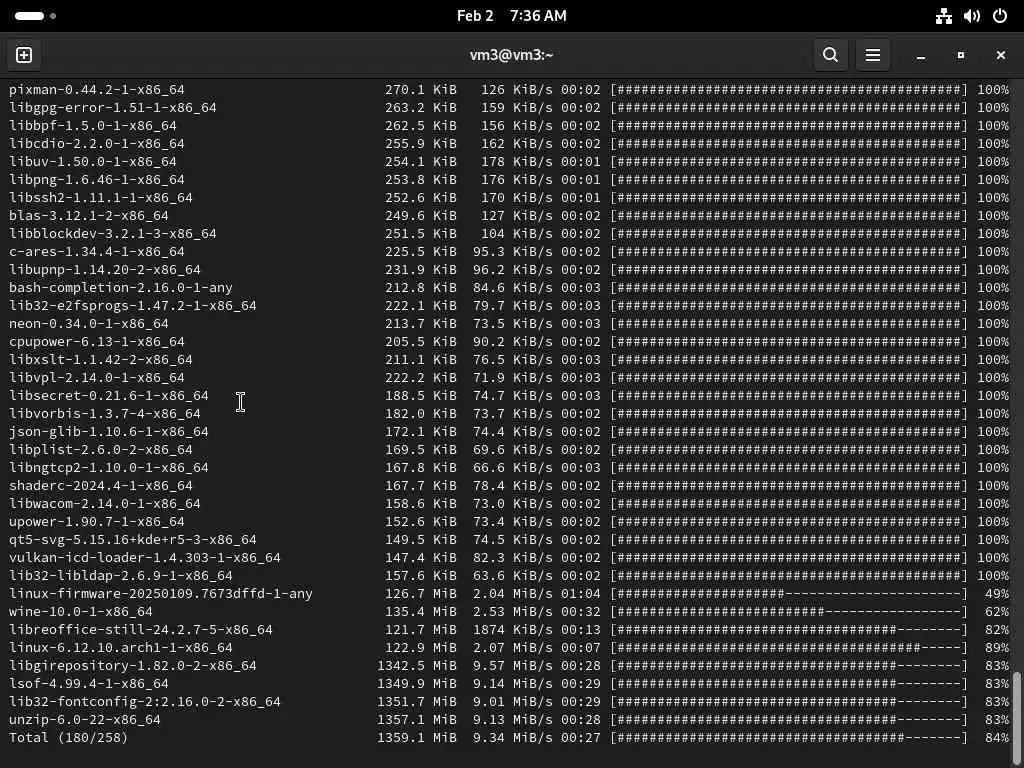Open the power menu icon

point(1000,16)
